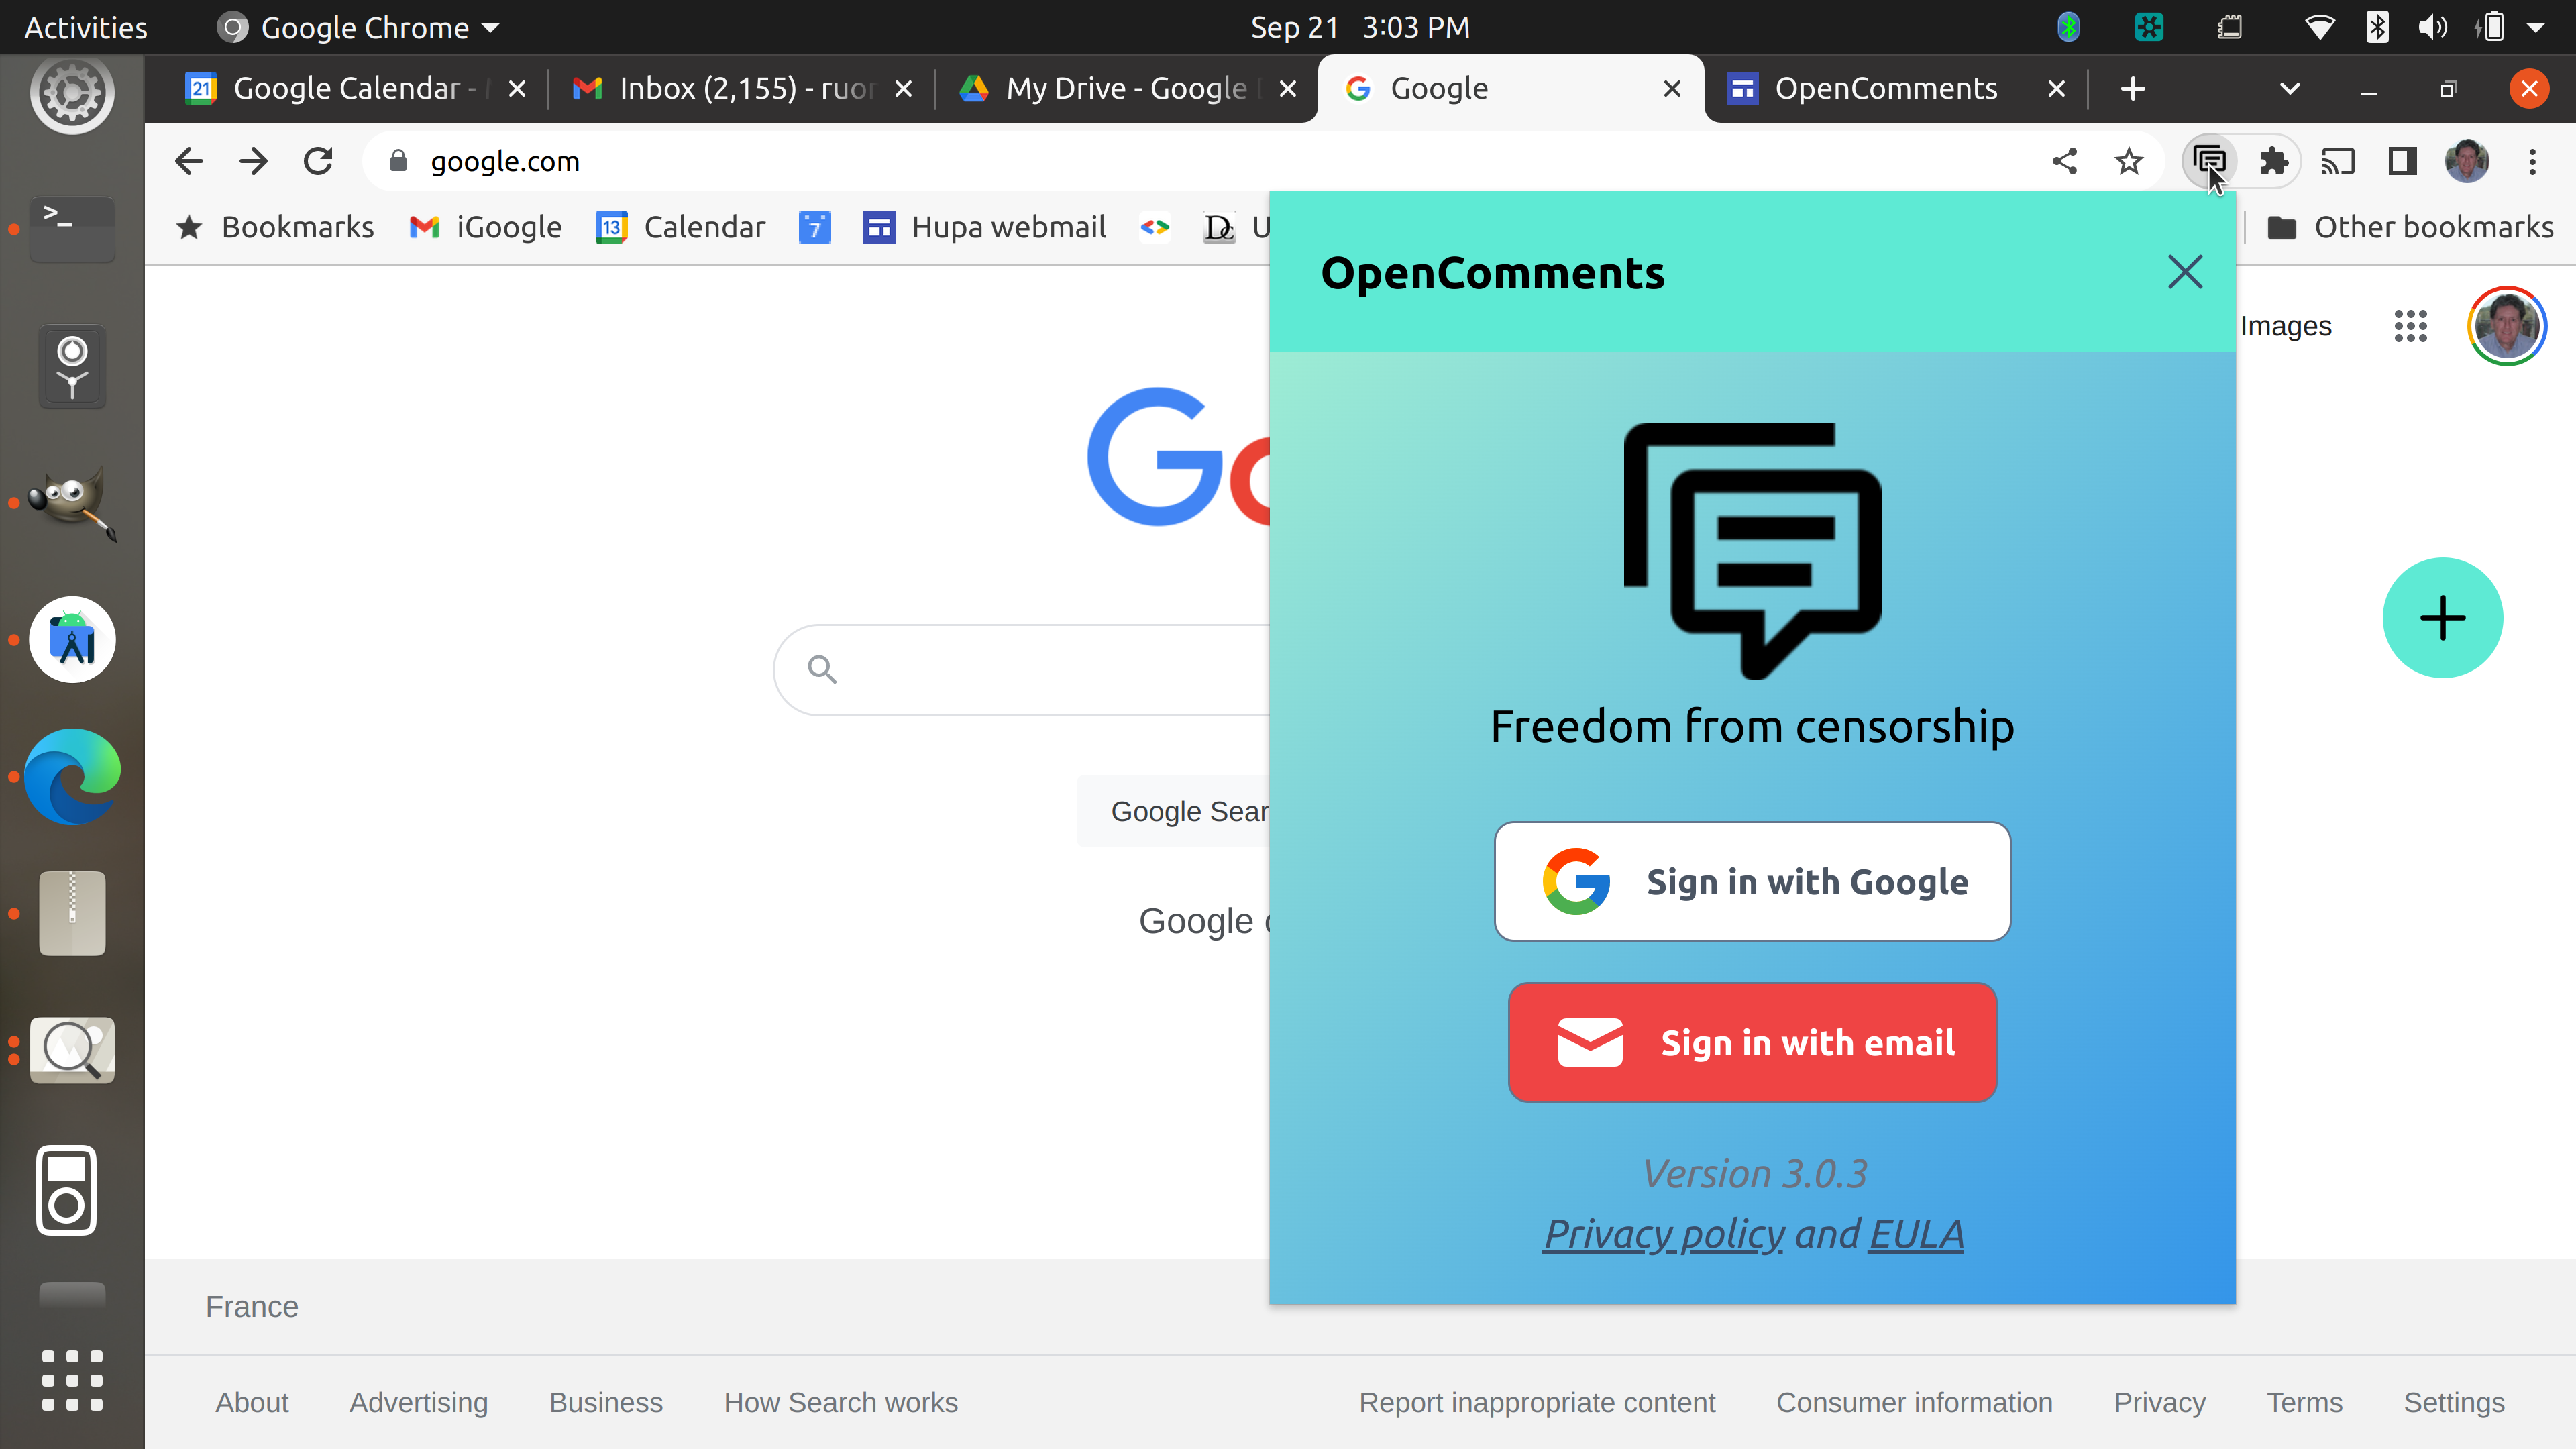The height and width of the screenshot is (1449, 2576).
Task: Click the teal plus floating button
Action: [2442, 617]
